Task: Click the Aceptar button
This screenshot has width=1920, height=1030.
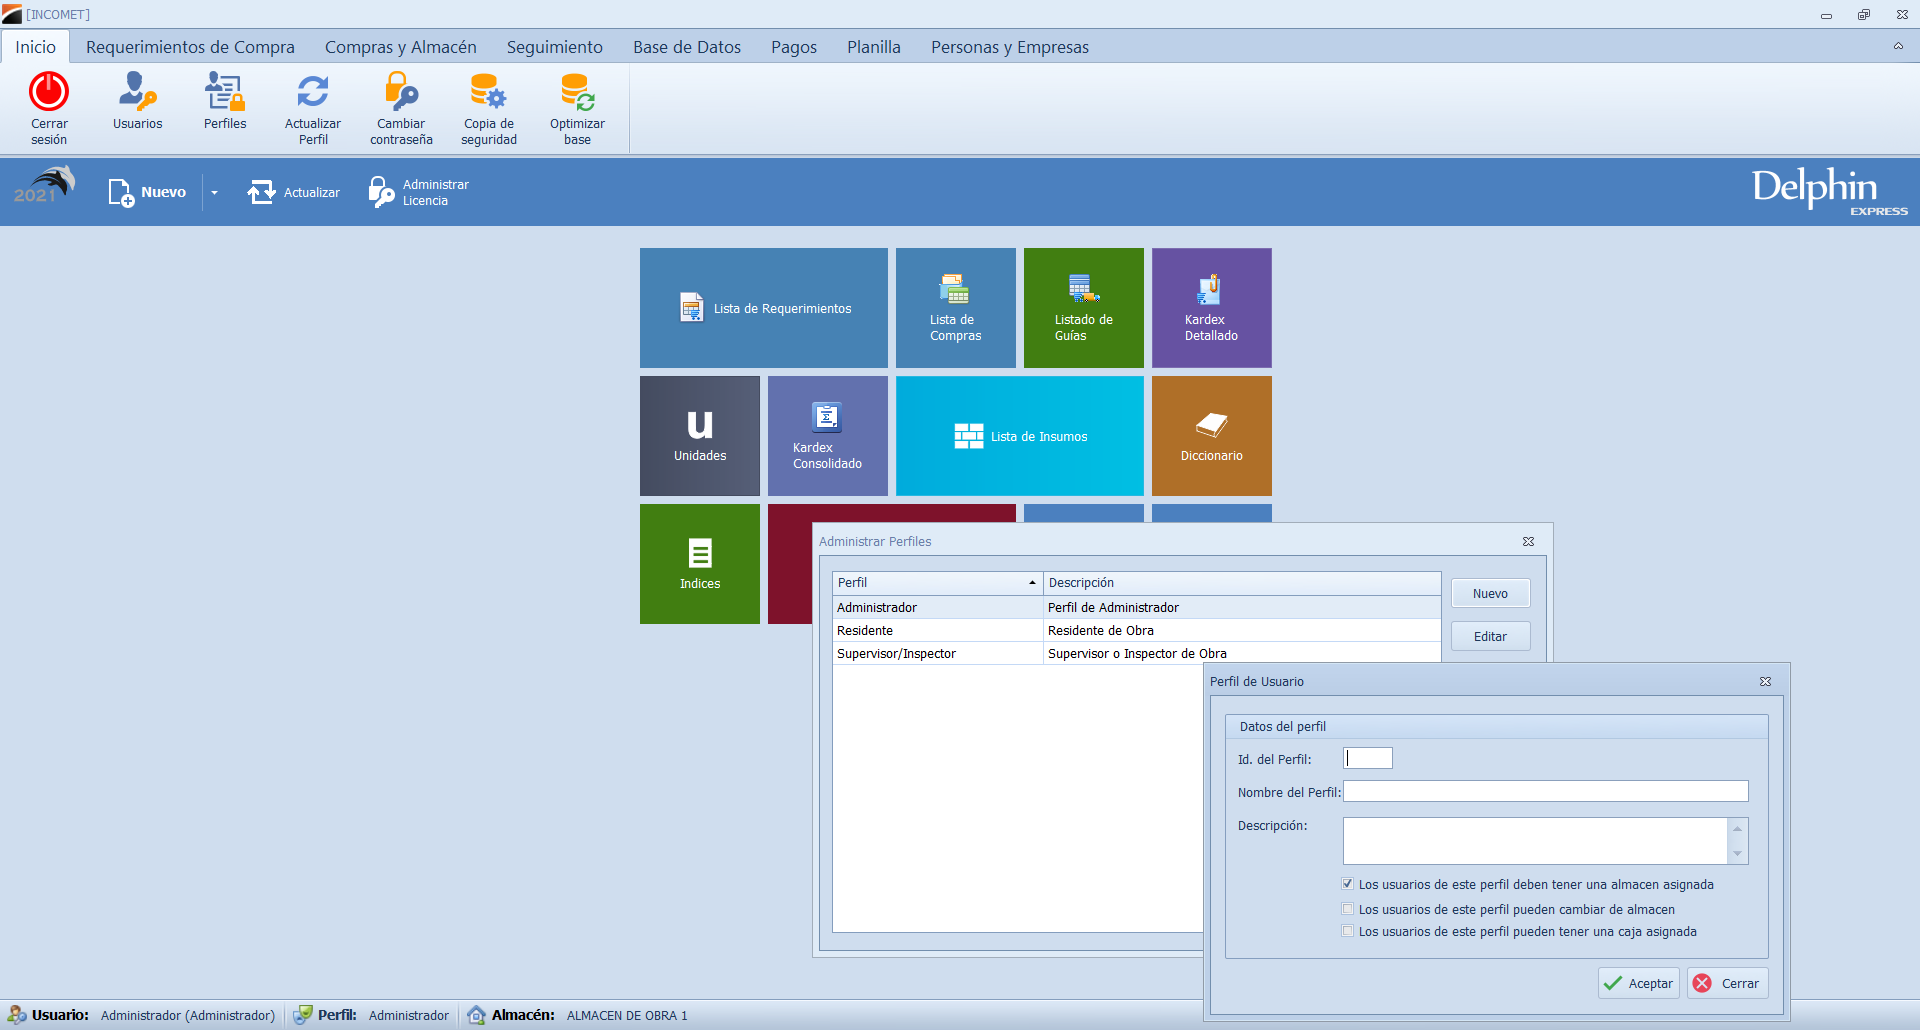Action: coord(1638,983)
